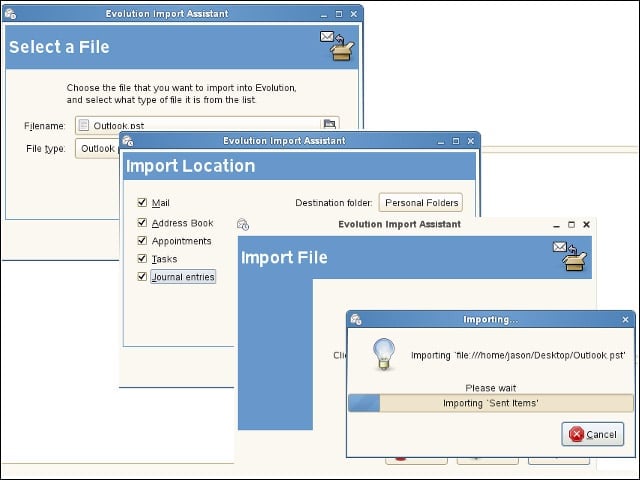Toggle the Address Book checkbox
640x480 pixels.
pyautogui.click(x=142, y=222)
